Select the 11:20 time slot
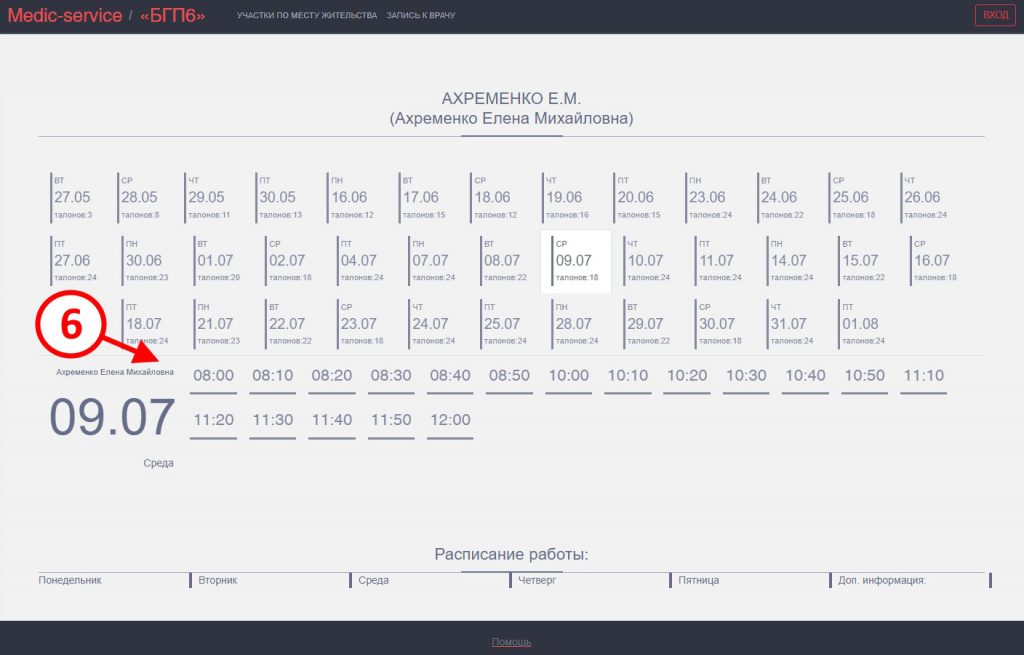This screenshot has width=1024, height=655. (213, 421)
